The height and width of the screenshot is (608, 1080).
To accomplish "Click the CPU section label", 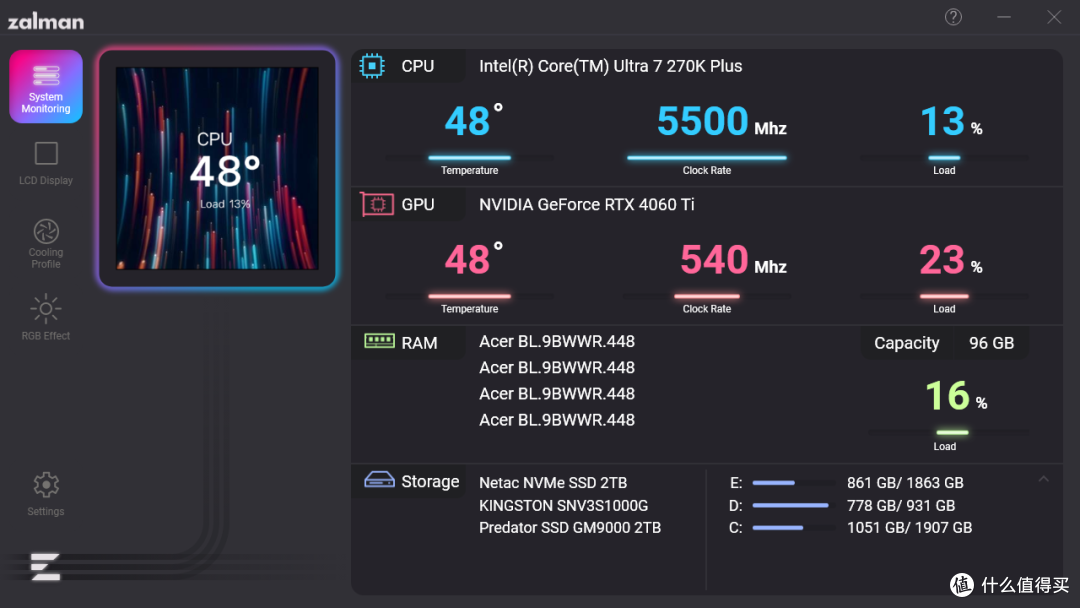I will click(417, 66).
